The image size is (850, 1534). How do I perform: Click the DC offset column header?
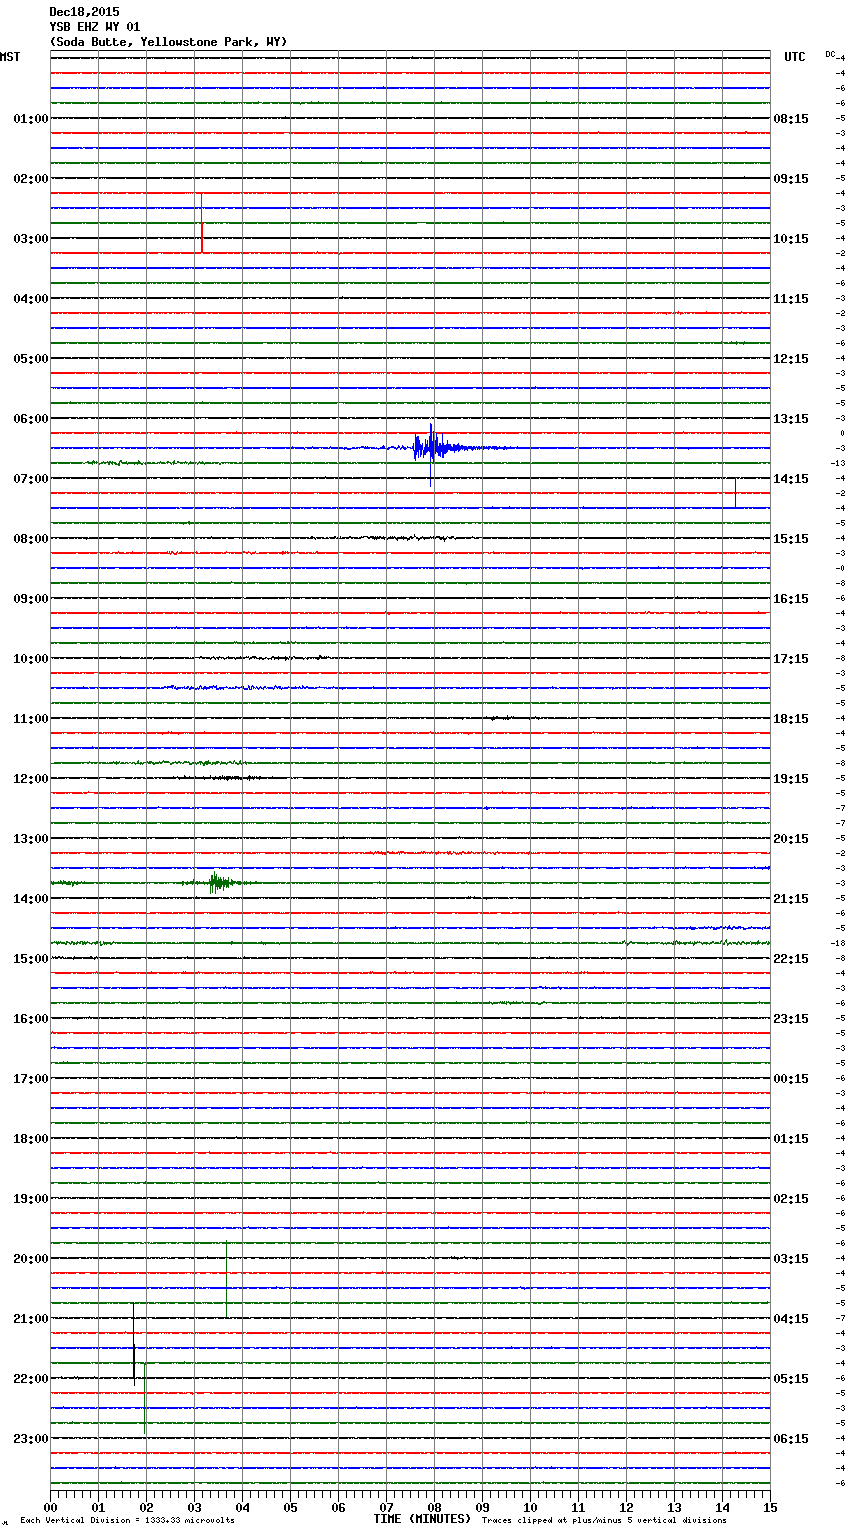pos(831,54)
